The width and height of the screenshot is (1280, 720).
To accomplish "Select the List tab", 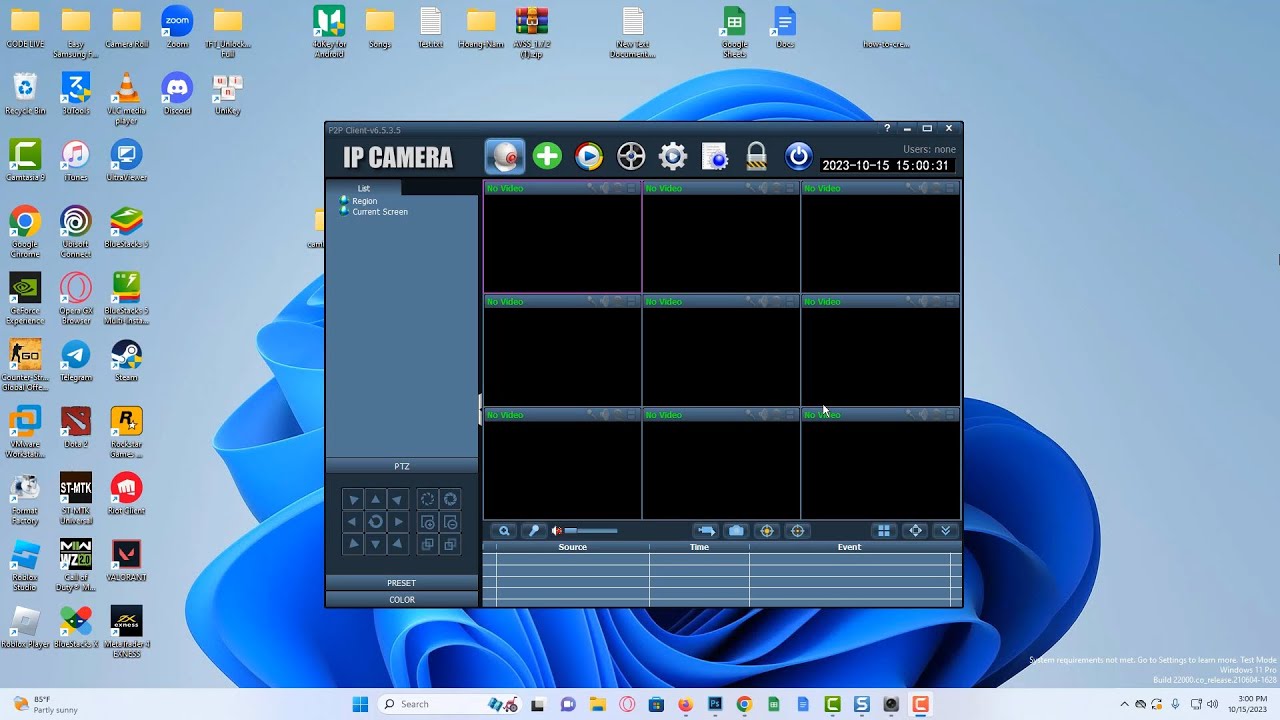I will (364, 188).
